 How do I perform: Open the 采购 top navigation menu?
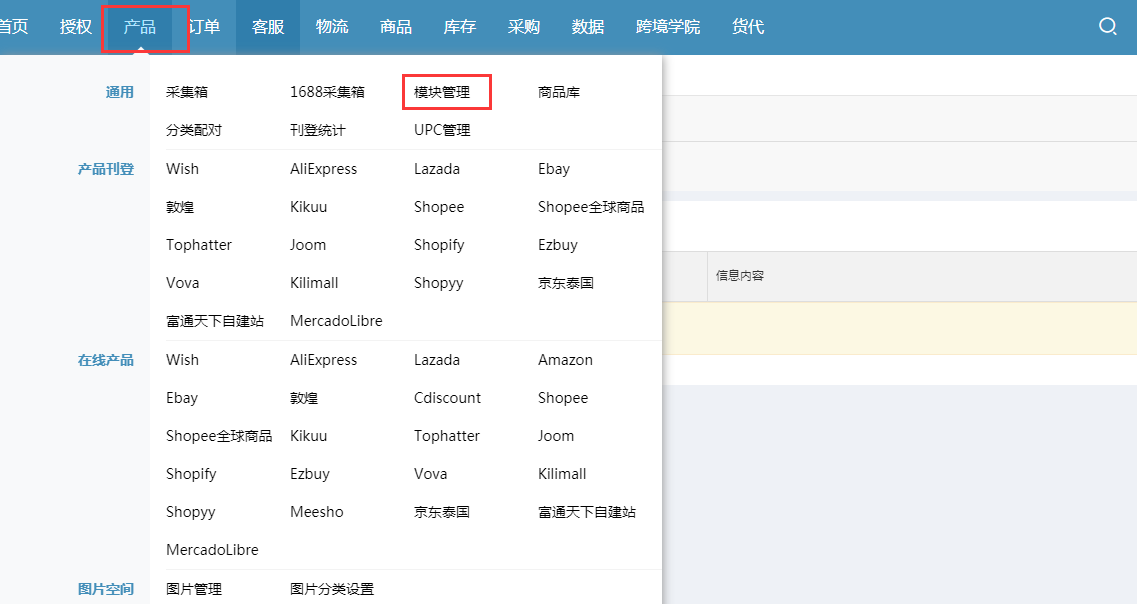click(x=524, y=27)
